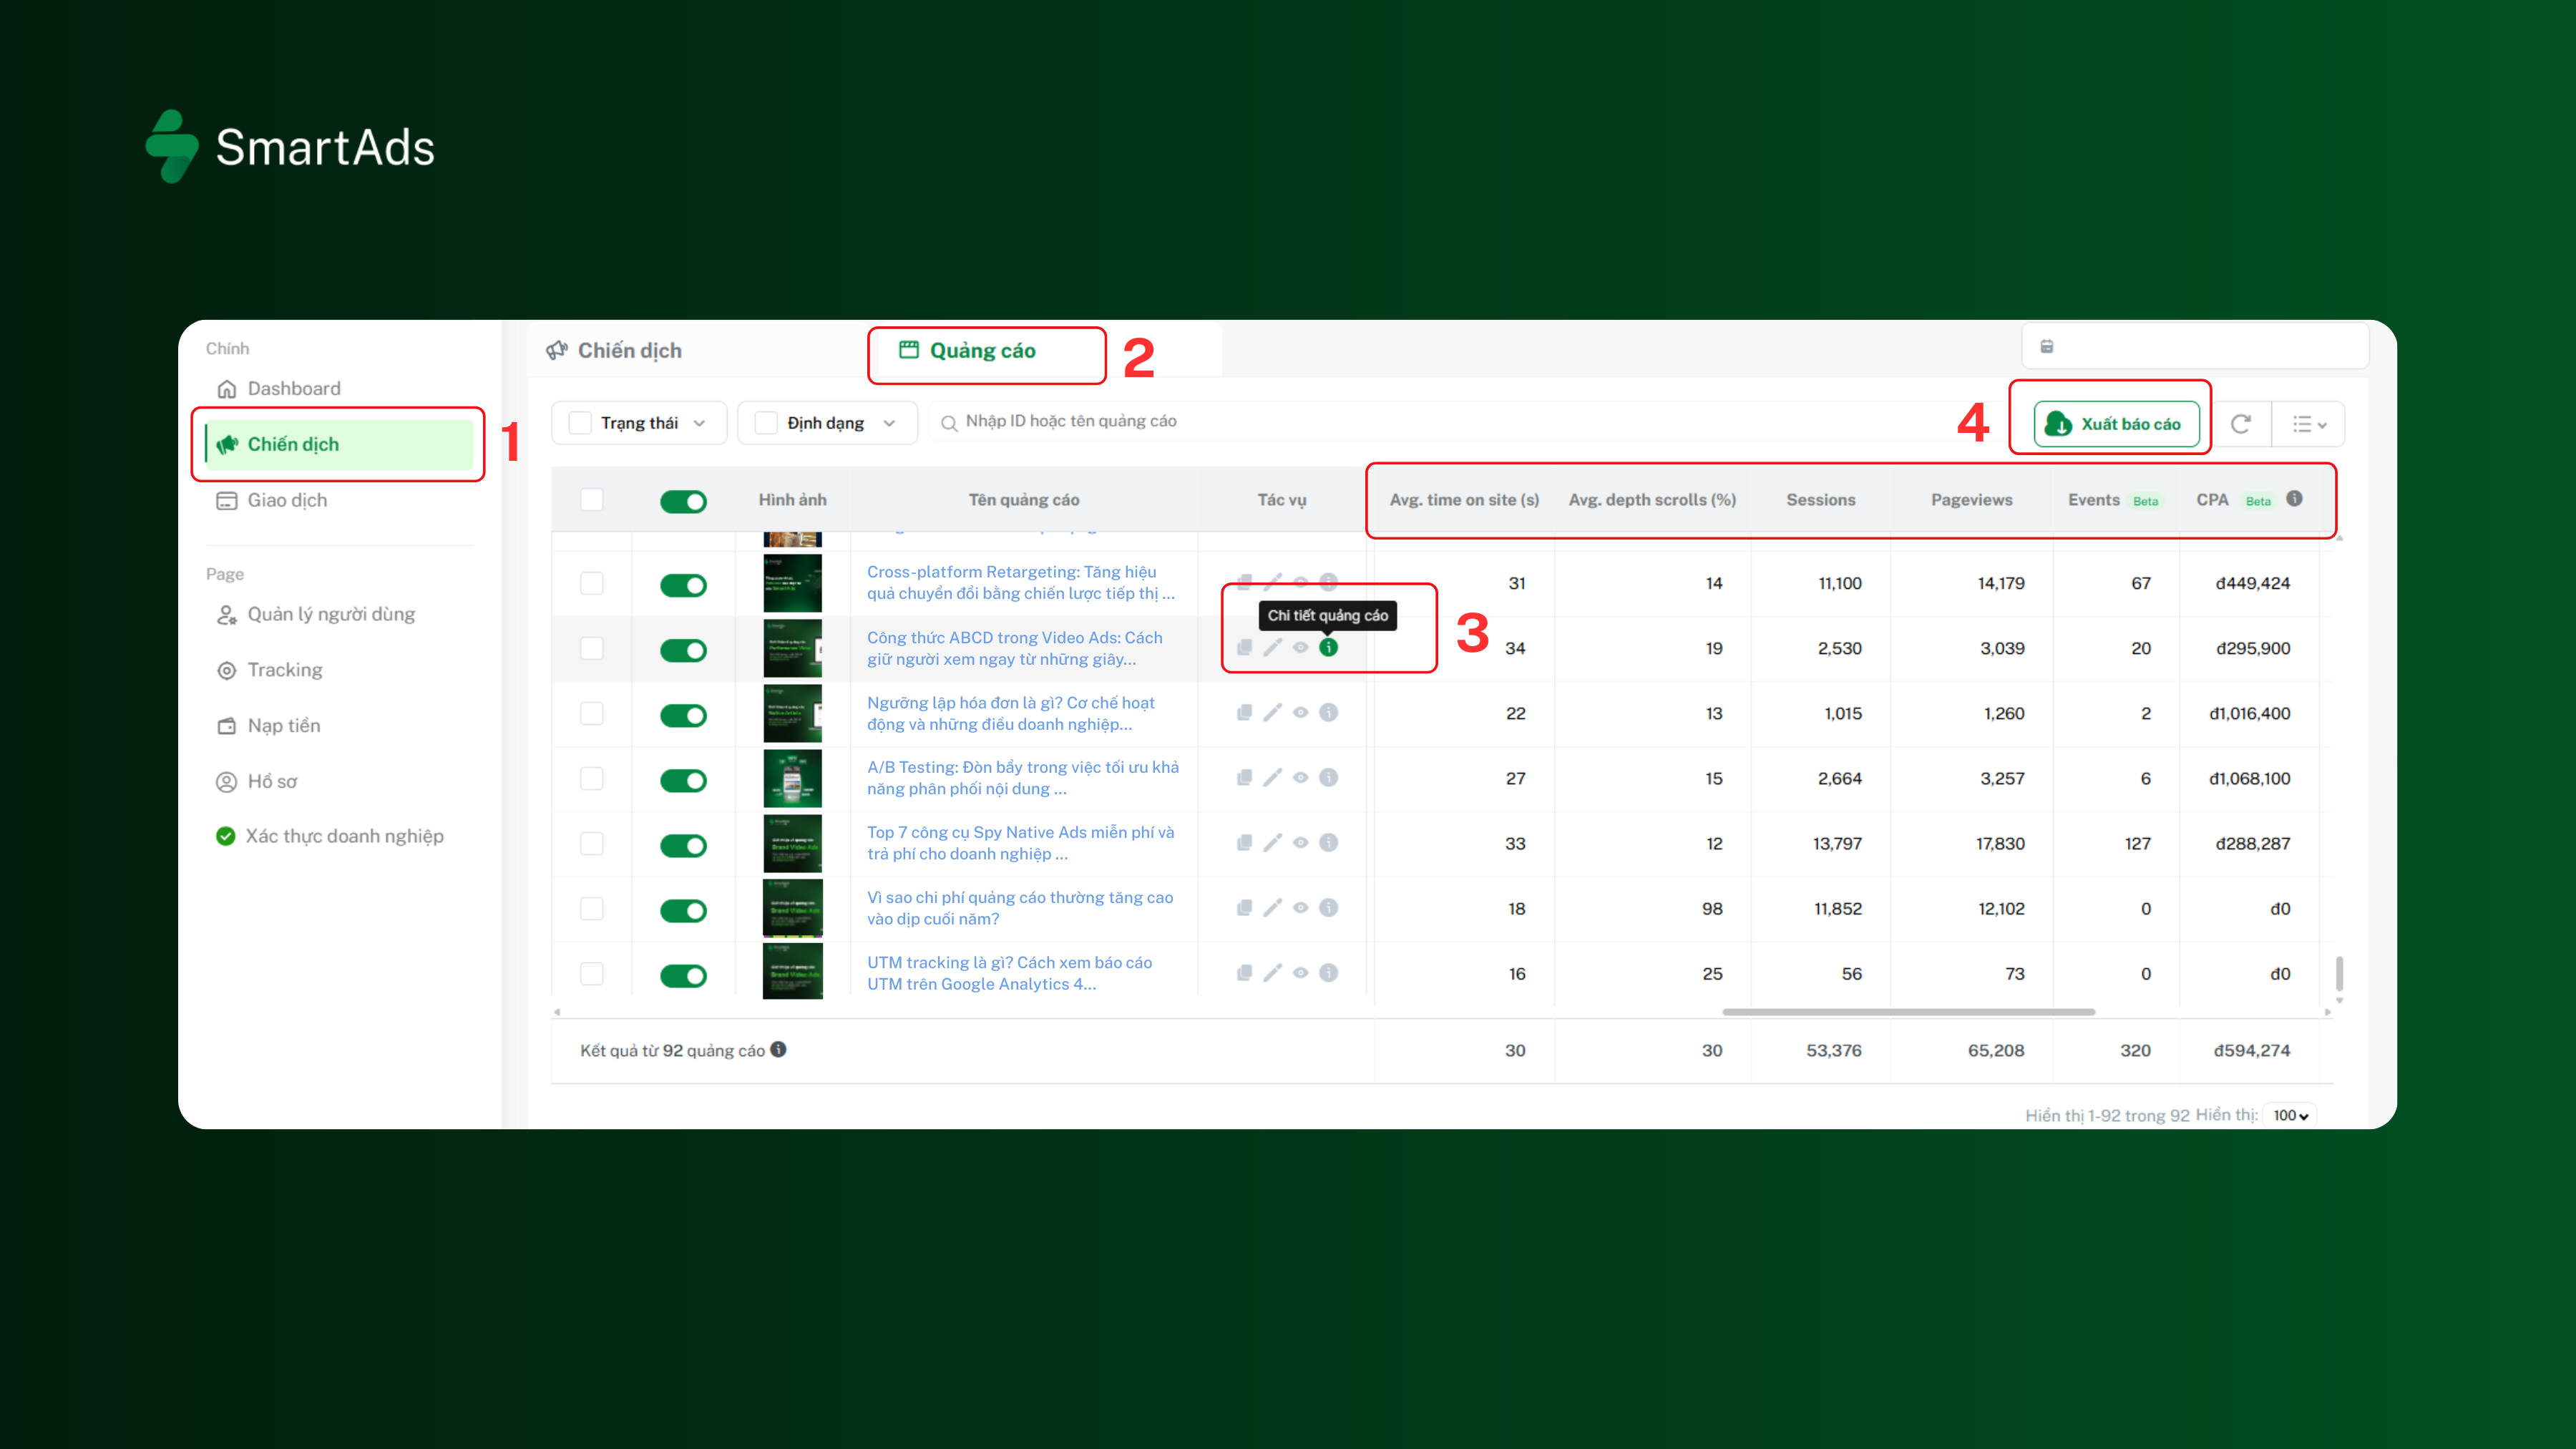Image resolution: width=2576 pixels, height=1449 pixels.
Task: Open Ngưỡng lập hóa đơn ad link
Action: tap(1011, 713)
